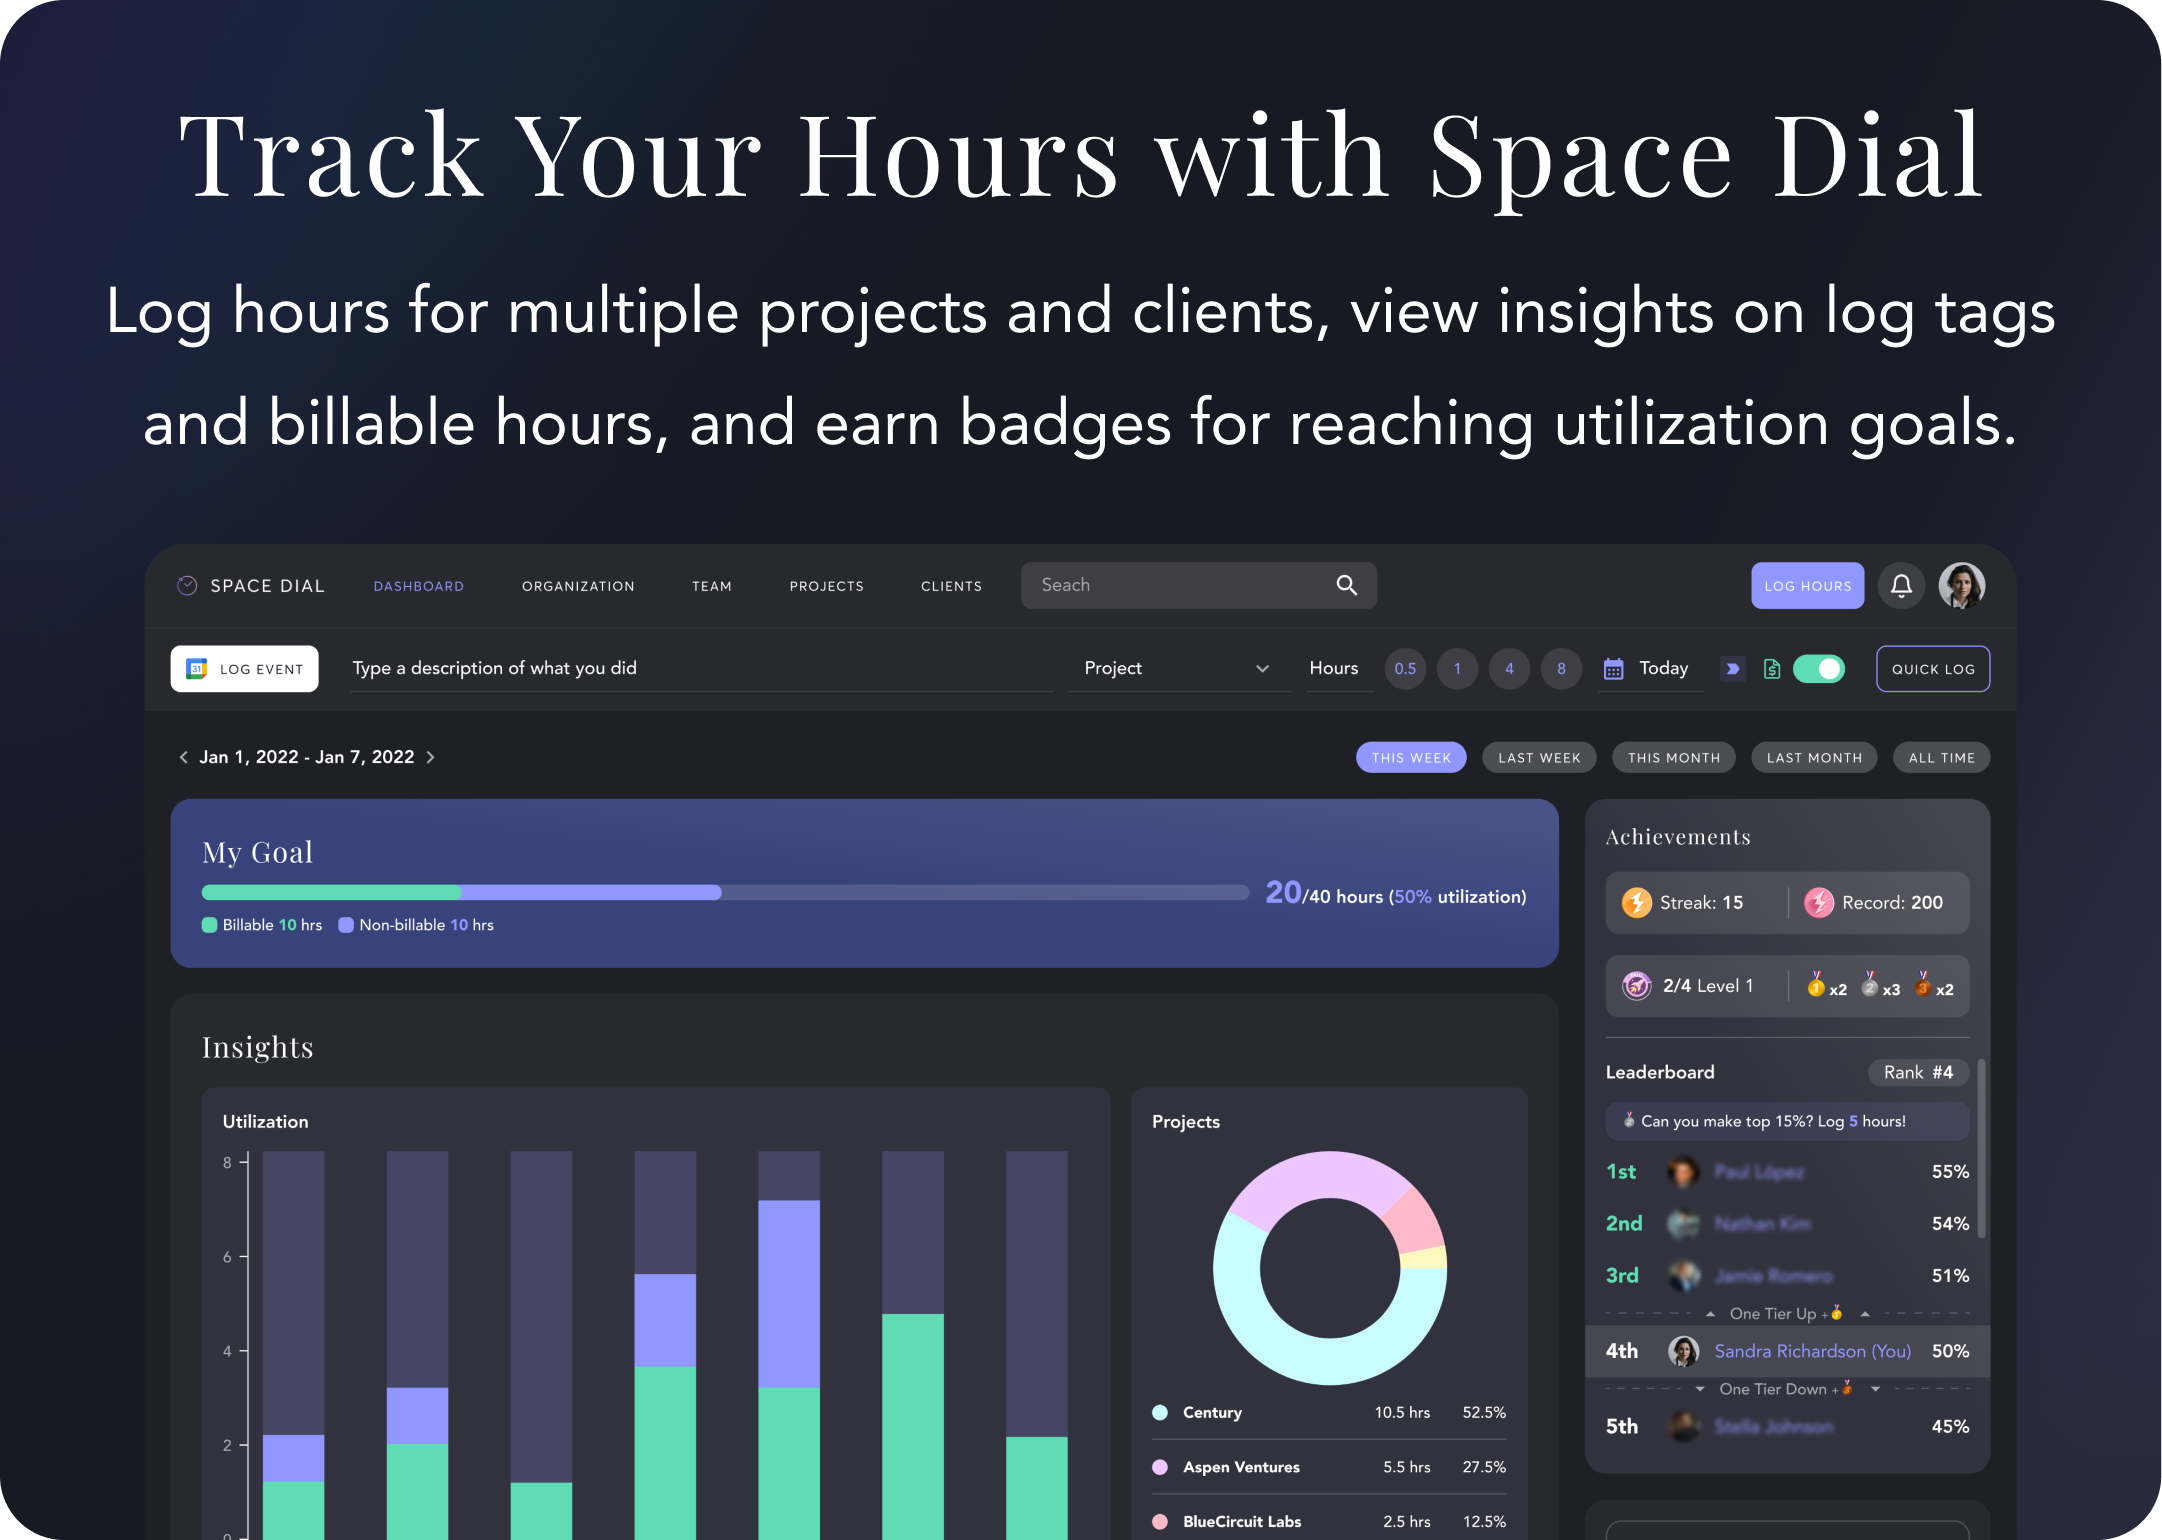2162x1540 pixels.
Task: Open the search by clicking the magnifier icon
Action: (1345, 585)
